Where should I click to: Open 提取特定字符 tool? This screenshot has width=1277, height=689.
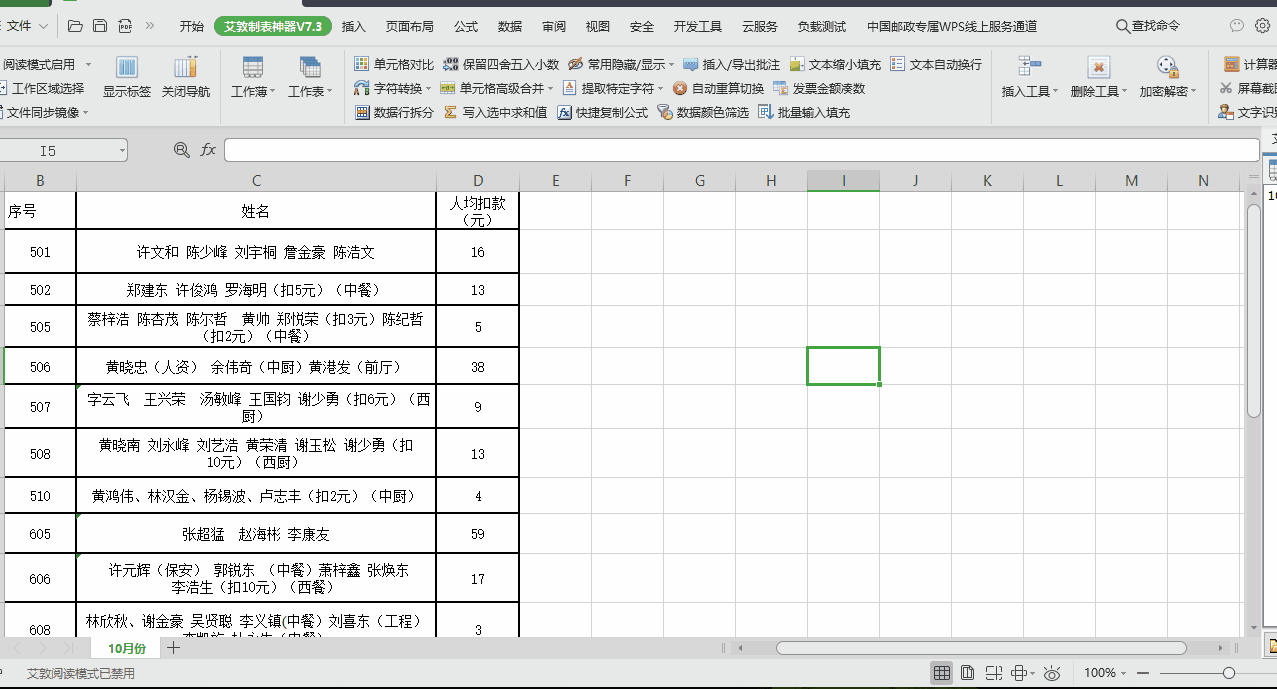pos(613,88)
